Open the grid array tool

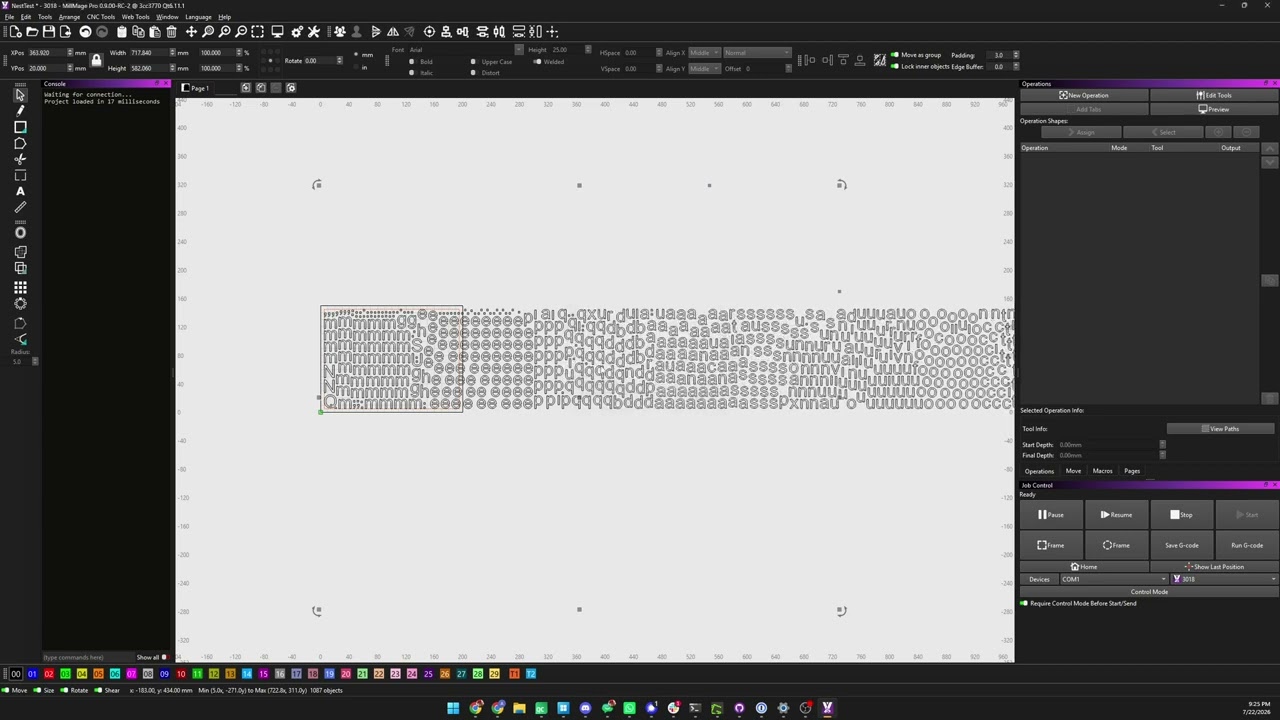pos(20,287)
